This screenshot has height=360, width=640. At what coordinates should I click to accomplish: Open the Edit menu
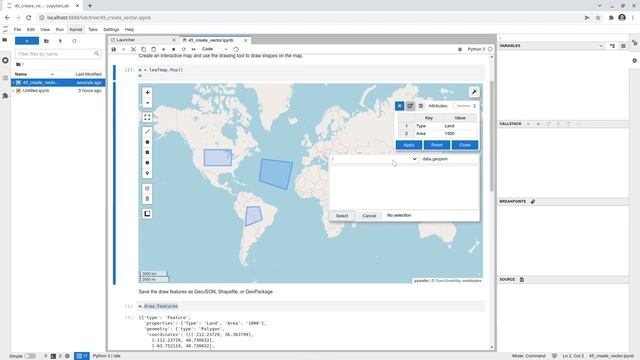[x=31, y=30]
